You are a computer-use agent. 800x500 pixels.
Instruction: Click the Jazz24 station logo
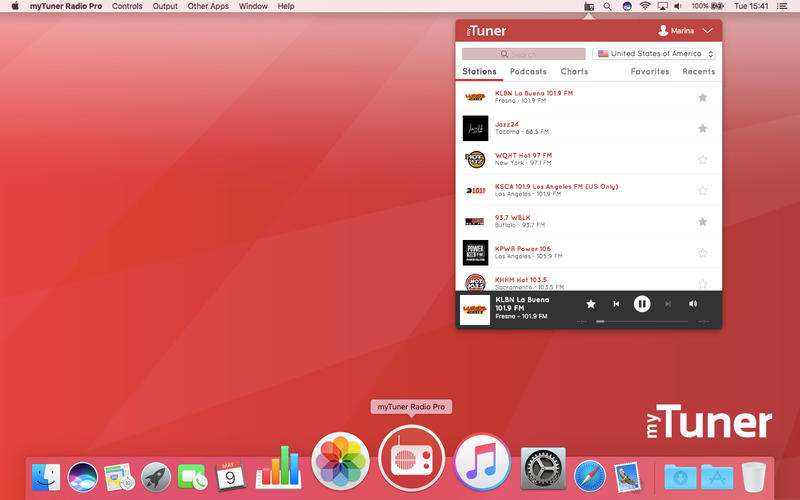tap(475, 128)
